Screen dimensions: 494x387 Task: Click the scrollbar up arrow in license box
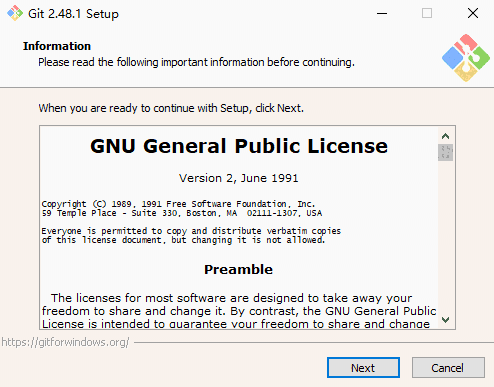pyautogui.click(x=445, y=136)
